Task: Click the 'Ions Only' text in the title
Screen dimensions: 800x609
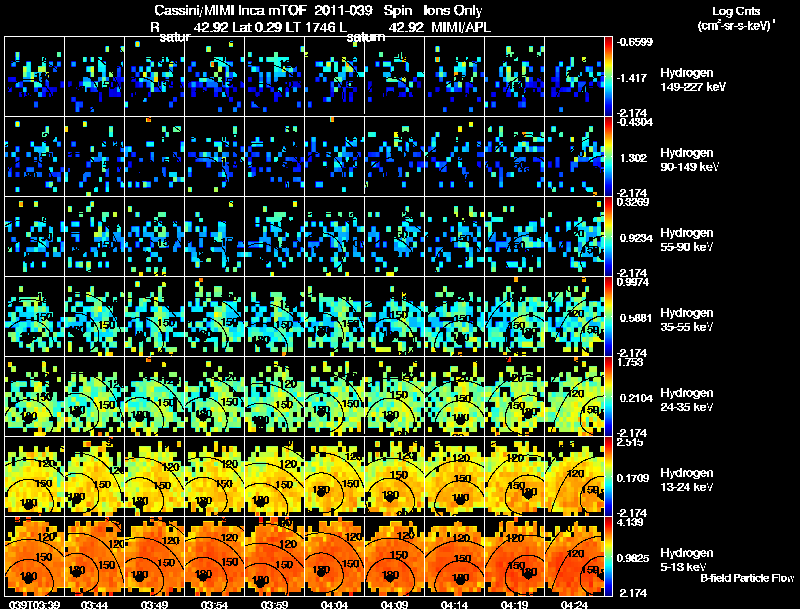Action: coord(453,10)
